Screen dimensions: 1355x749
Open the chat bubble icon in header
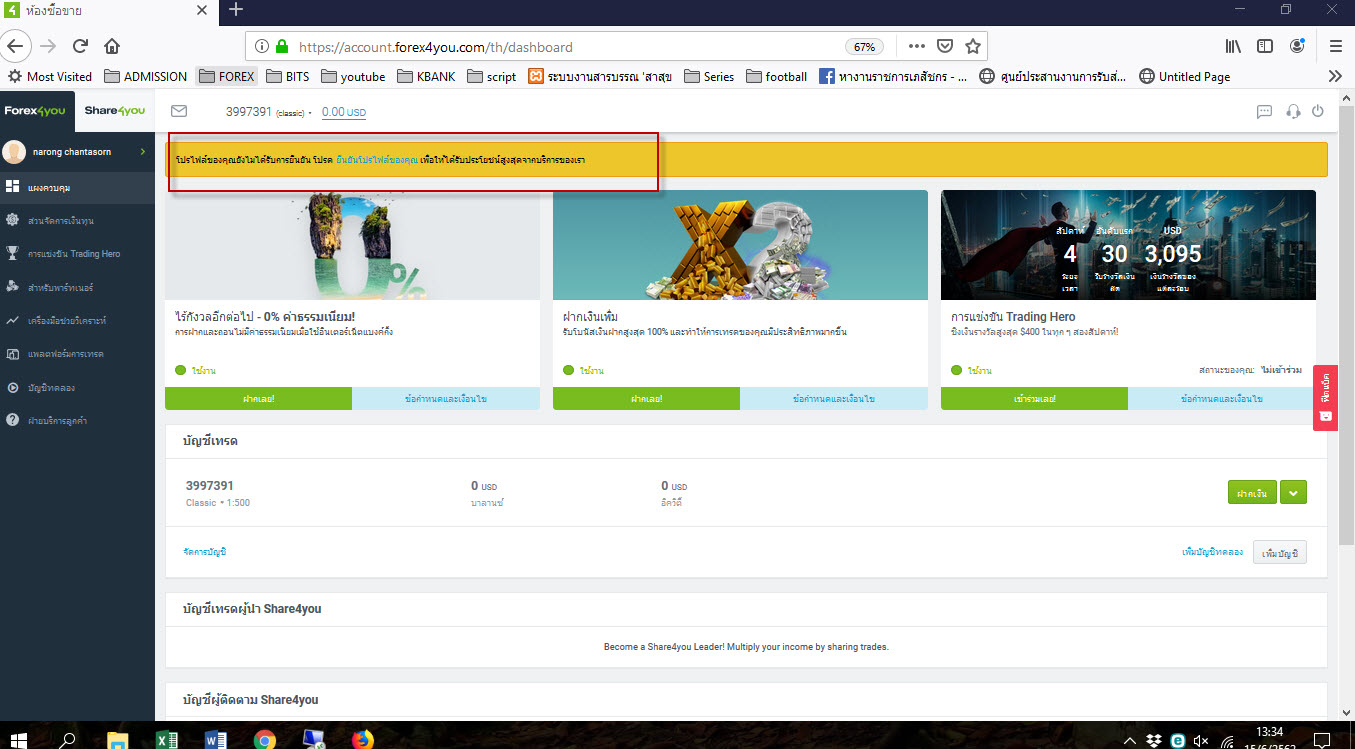1264,112
